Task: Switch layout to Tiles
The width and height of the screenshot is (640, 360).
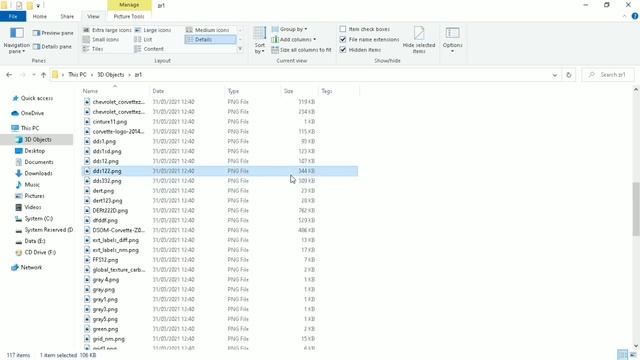Action: (93, 49)
